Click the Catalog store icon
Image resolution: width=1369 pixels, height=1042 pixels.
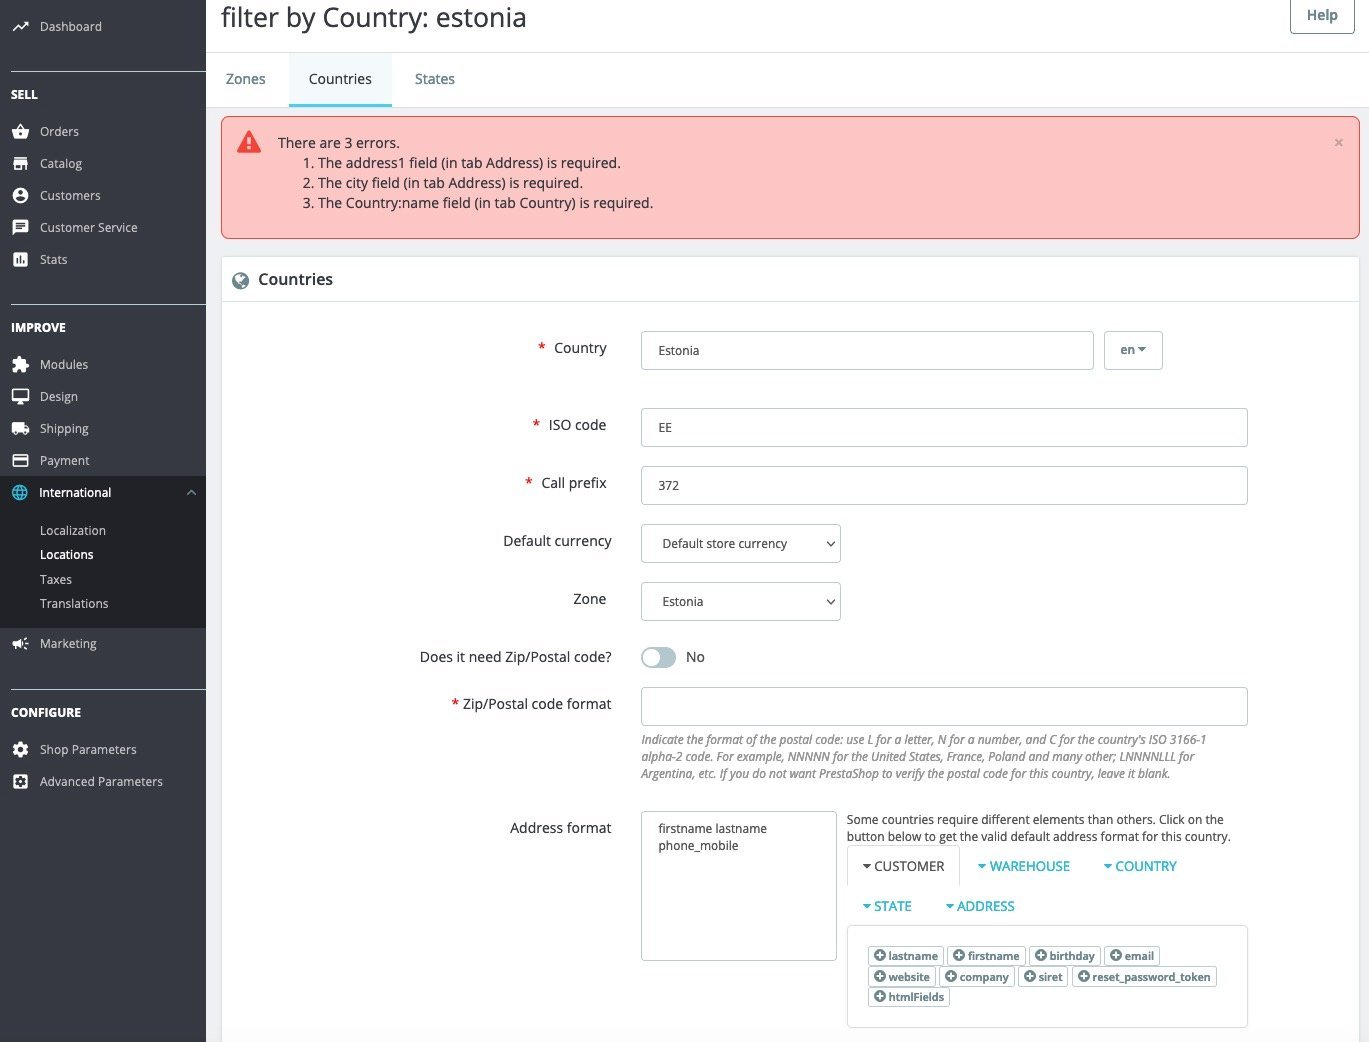(20, 164)
